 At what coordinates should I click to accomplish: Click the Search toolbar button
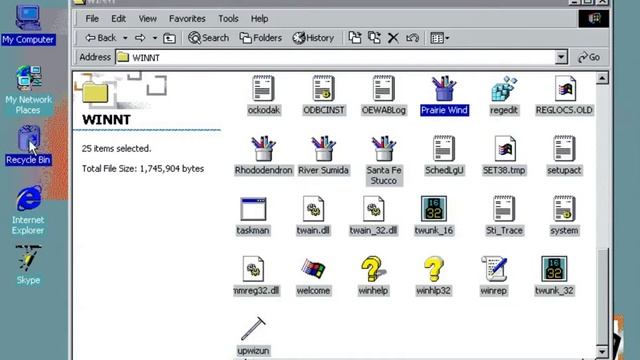click(x=209, y=38)
